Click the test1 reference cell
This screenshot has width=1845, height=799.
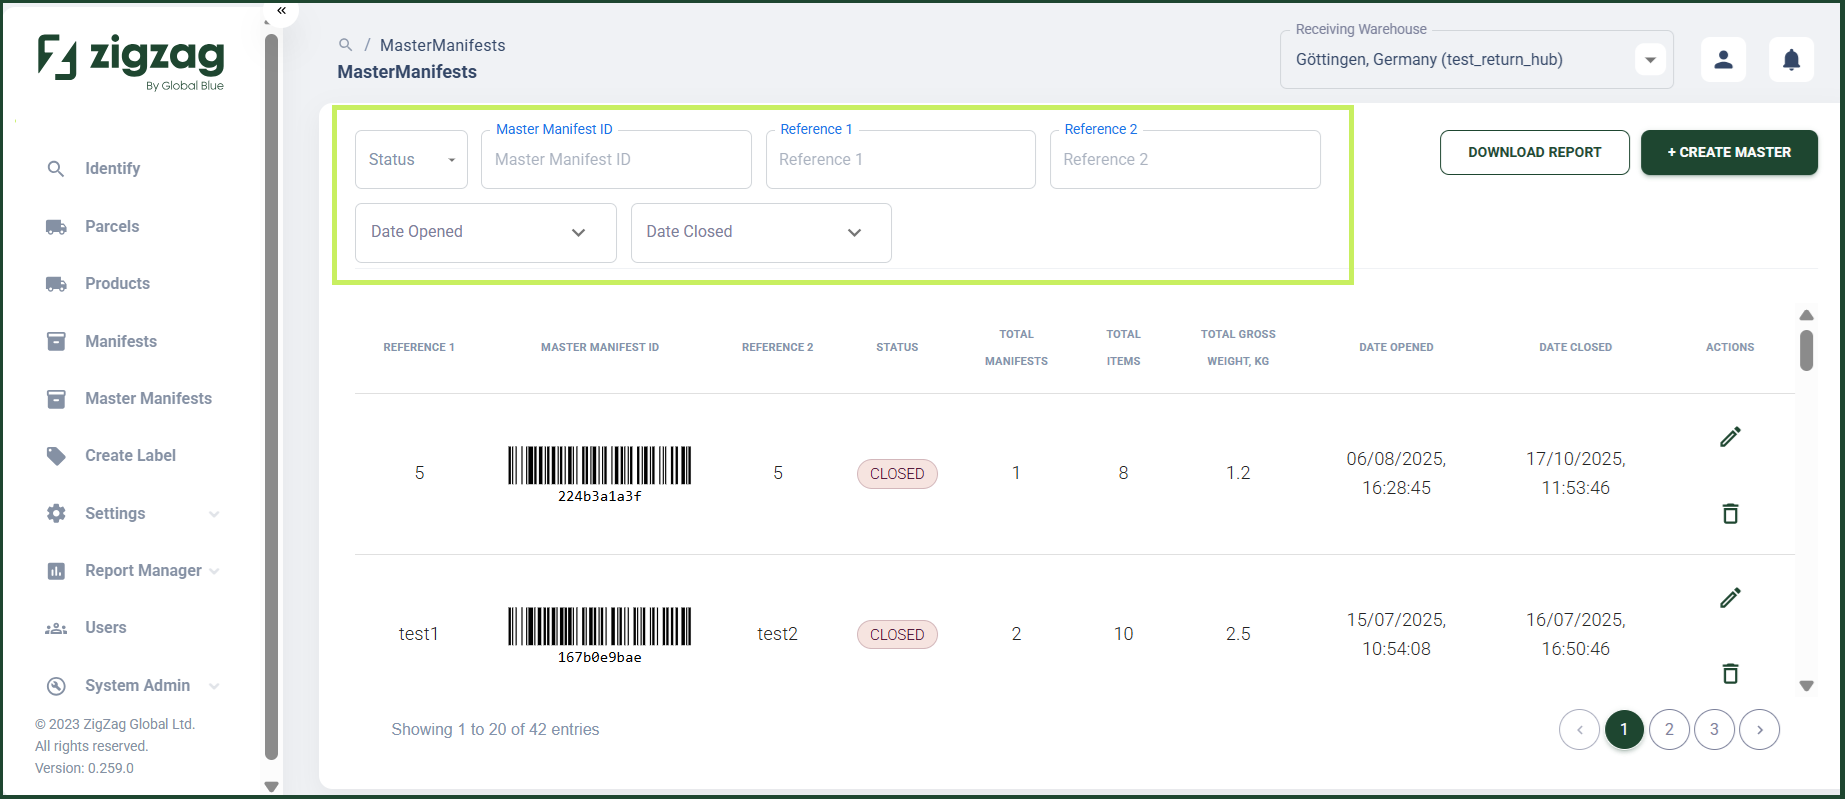(x=418, y=634)
